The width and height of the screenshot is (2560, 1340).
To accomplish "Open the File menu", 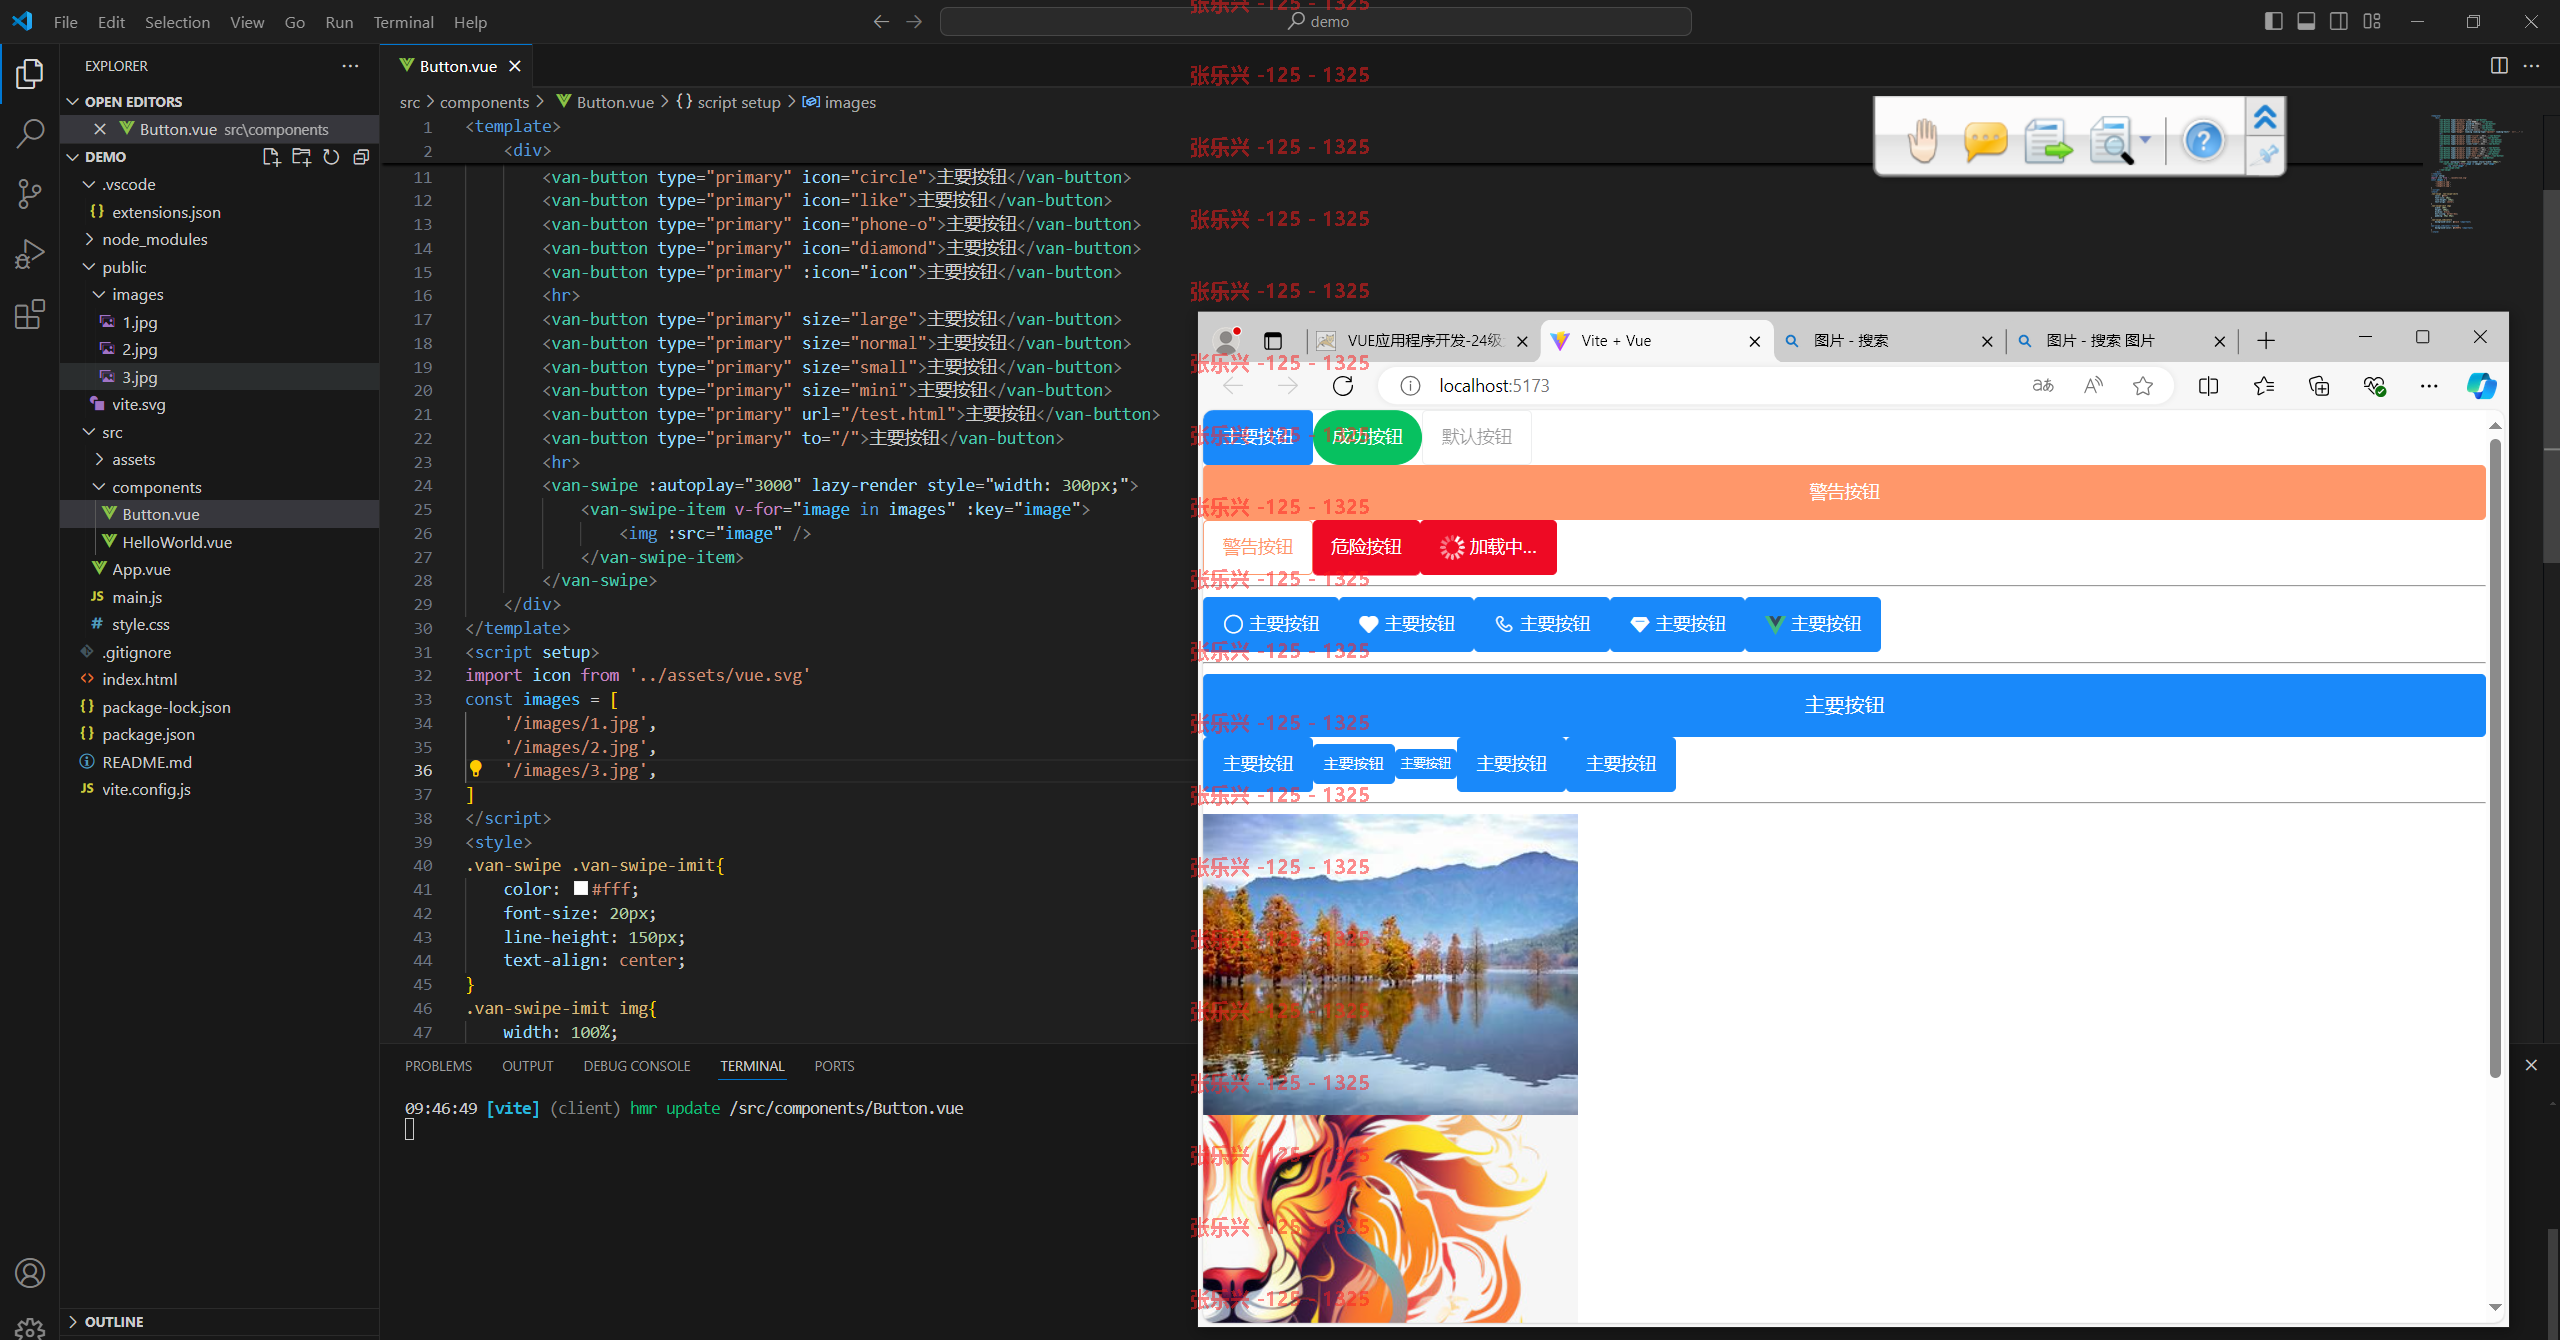I will coord(65,22).
